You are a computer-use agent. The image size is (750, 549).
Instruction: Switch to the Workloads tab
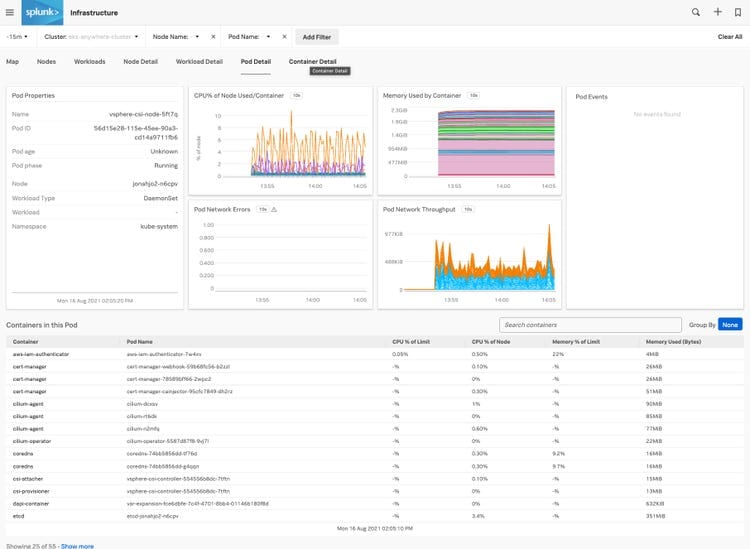89,61
